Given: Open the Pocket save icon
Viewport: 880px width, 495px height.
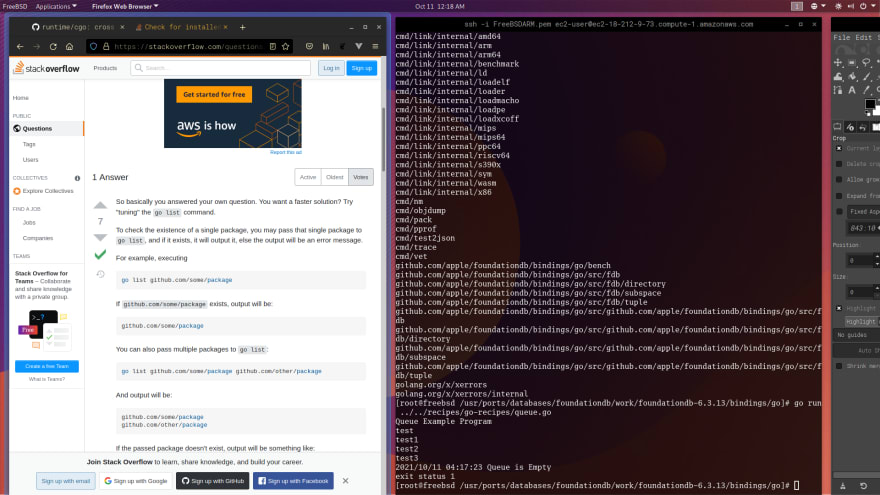Looking at the screenshot, I should [309, 47].
